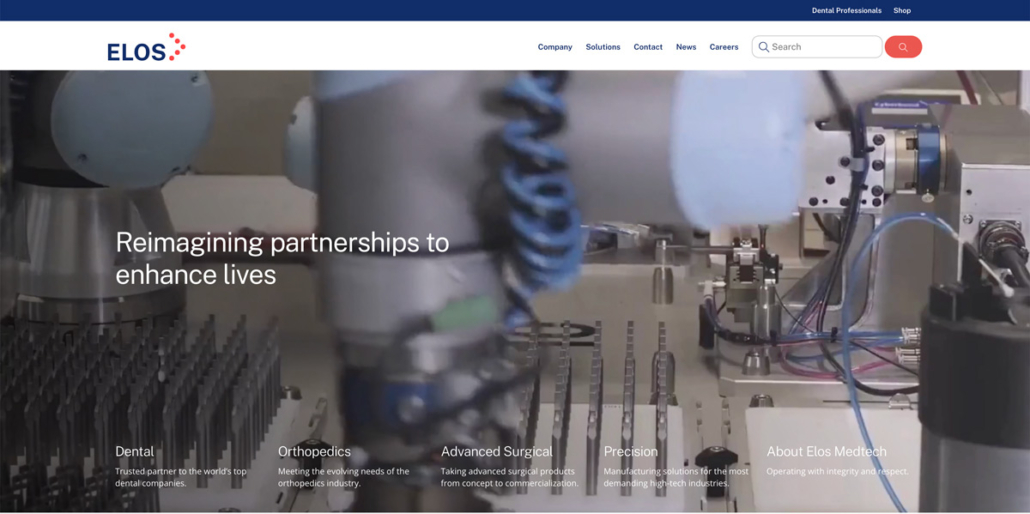Go to the Contact page
The image size is (1030, 514).
(x=648, y=47)
